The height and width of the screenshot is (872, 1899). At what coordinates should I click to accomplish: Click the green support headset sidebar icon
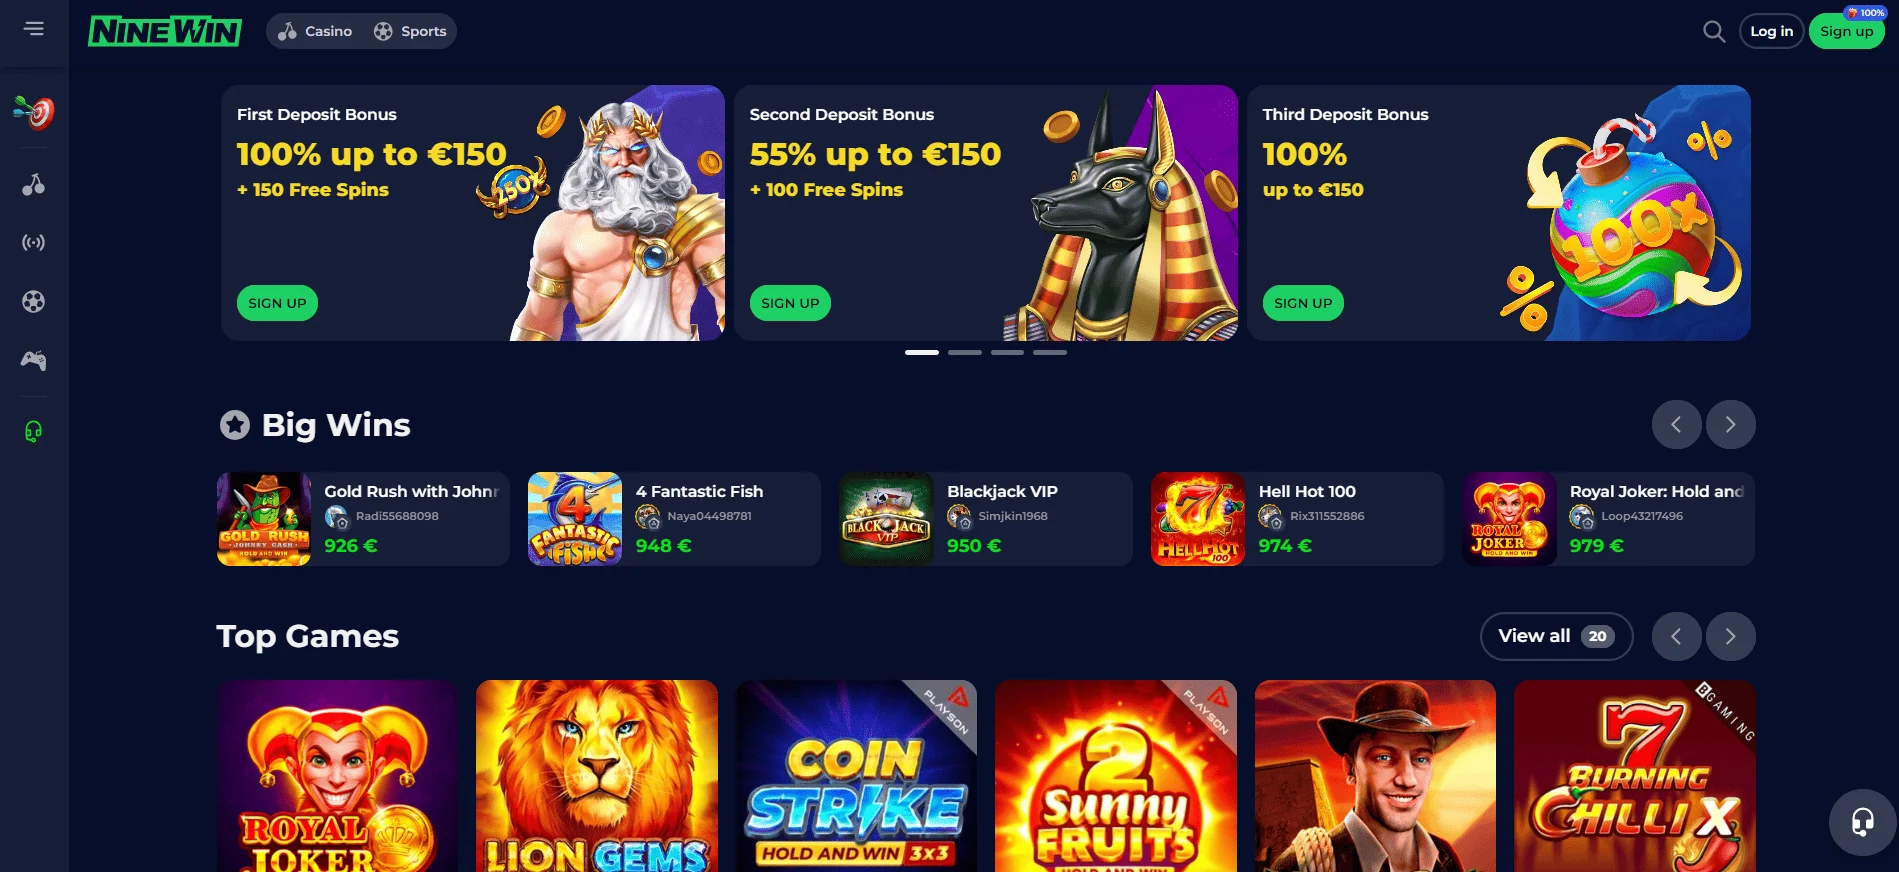[x=34, y=431]
